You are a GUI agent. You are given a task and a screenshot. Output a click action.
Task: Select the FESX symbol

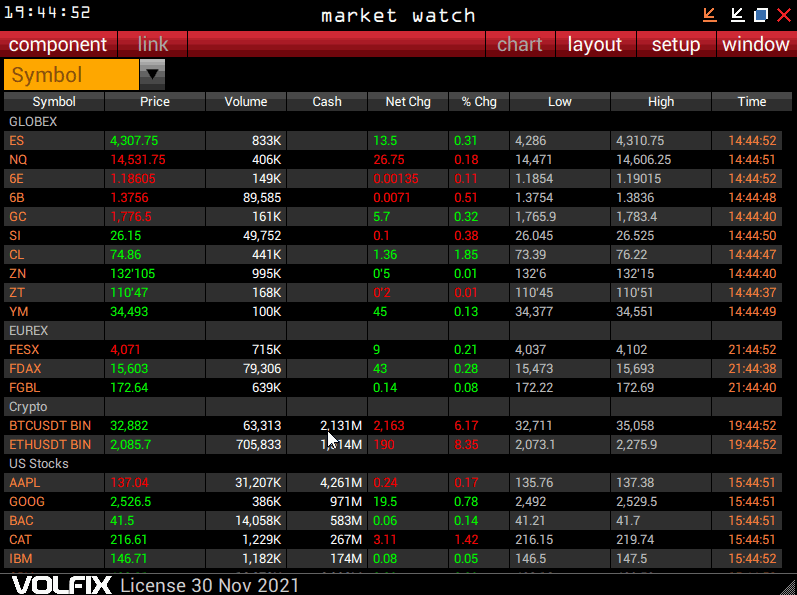(24, 350)
